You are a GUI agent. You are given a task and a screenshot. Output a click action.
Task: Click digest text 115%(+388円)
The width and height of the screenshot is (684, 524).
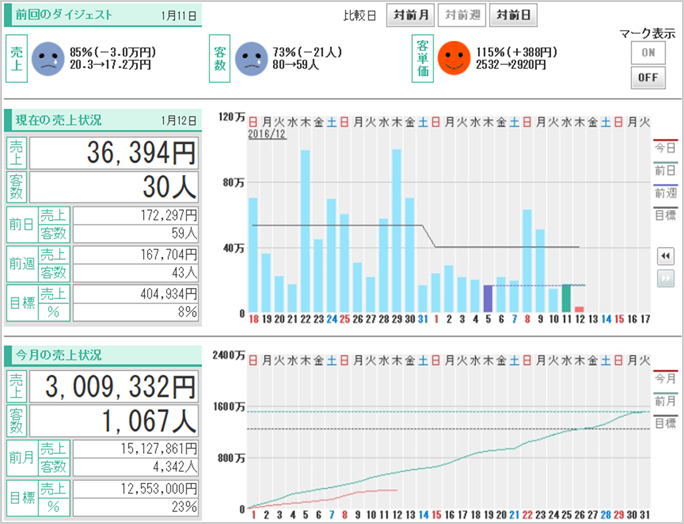point(517,52)
